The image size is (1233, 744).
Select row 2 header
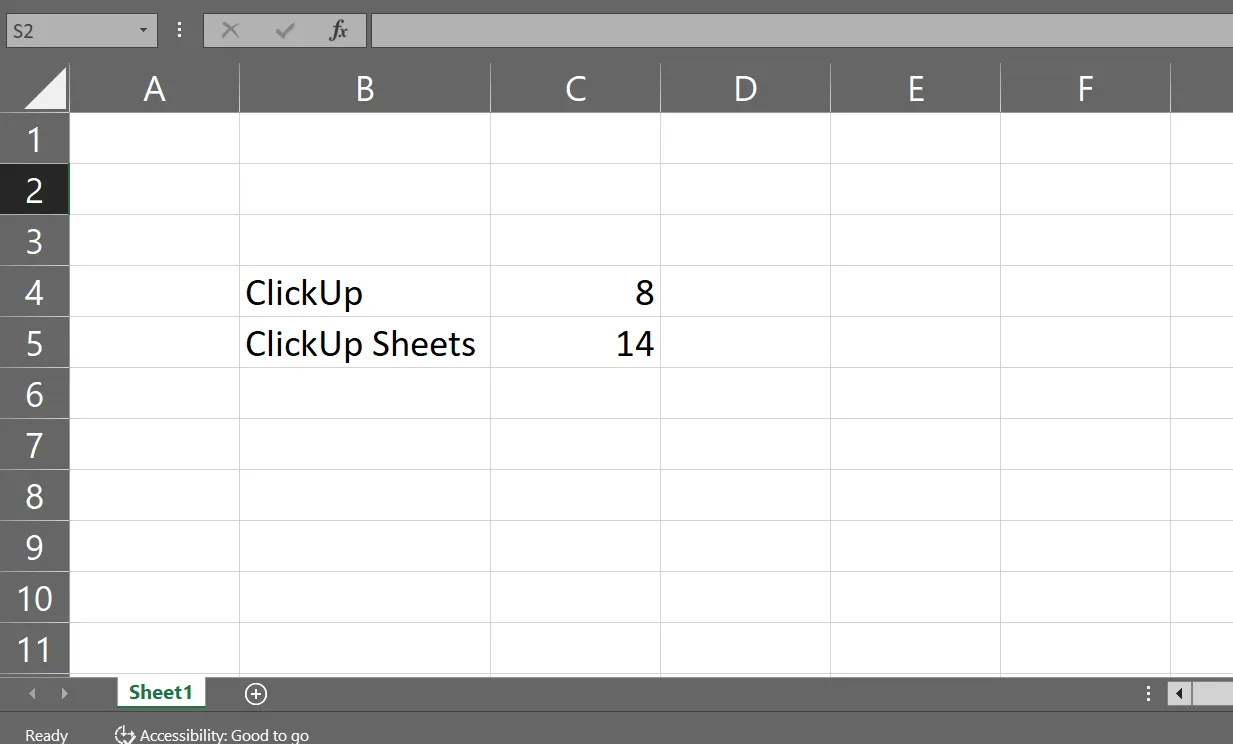pyautogui.click(x=34, y=190)
